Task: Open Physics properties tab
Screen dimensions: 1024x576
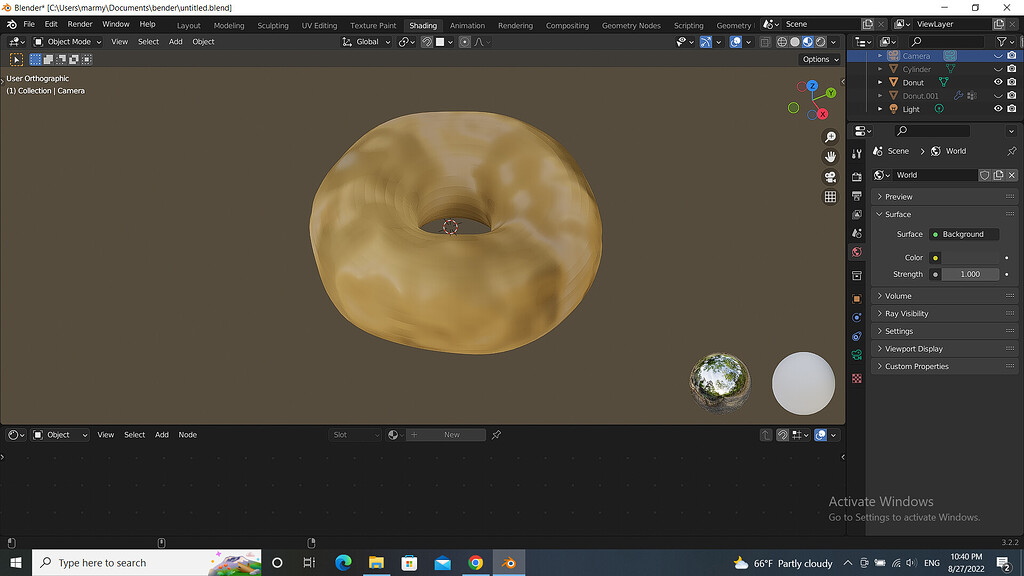Action: (x=857, y=317)
